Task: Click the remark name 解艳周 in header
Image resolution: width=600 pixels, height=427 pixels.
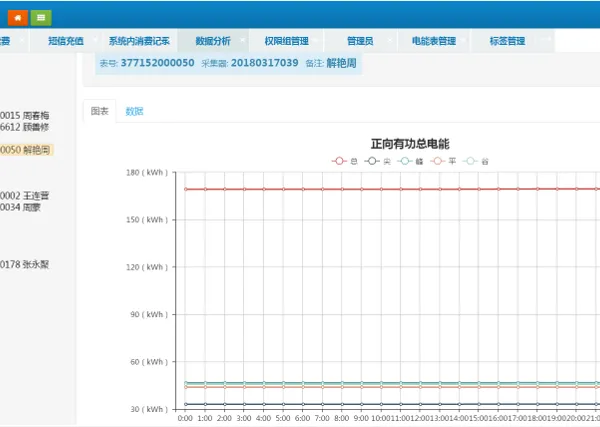Action: point(341,63)
